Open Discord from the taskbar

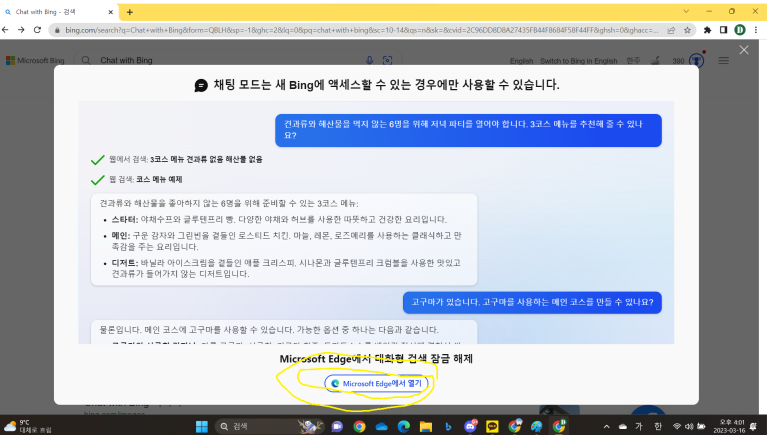click(x=470, y=426)
